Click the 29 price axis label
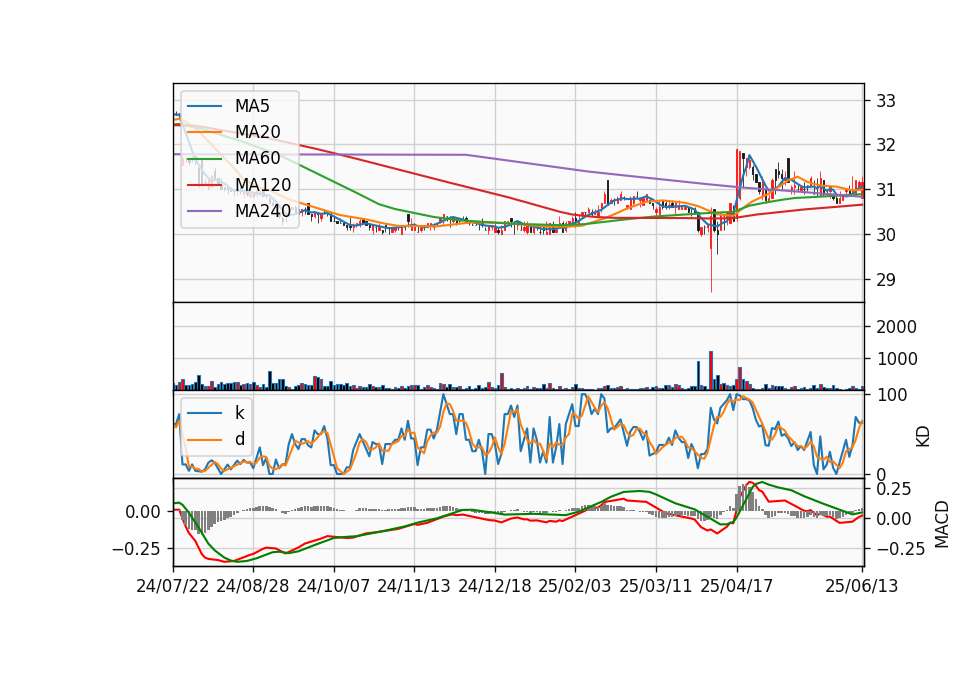The width and height of the screenshot is (960, 690). (886, 280)
